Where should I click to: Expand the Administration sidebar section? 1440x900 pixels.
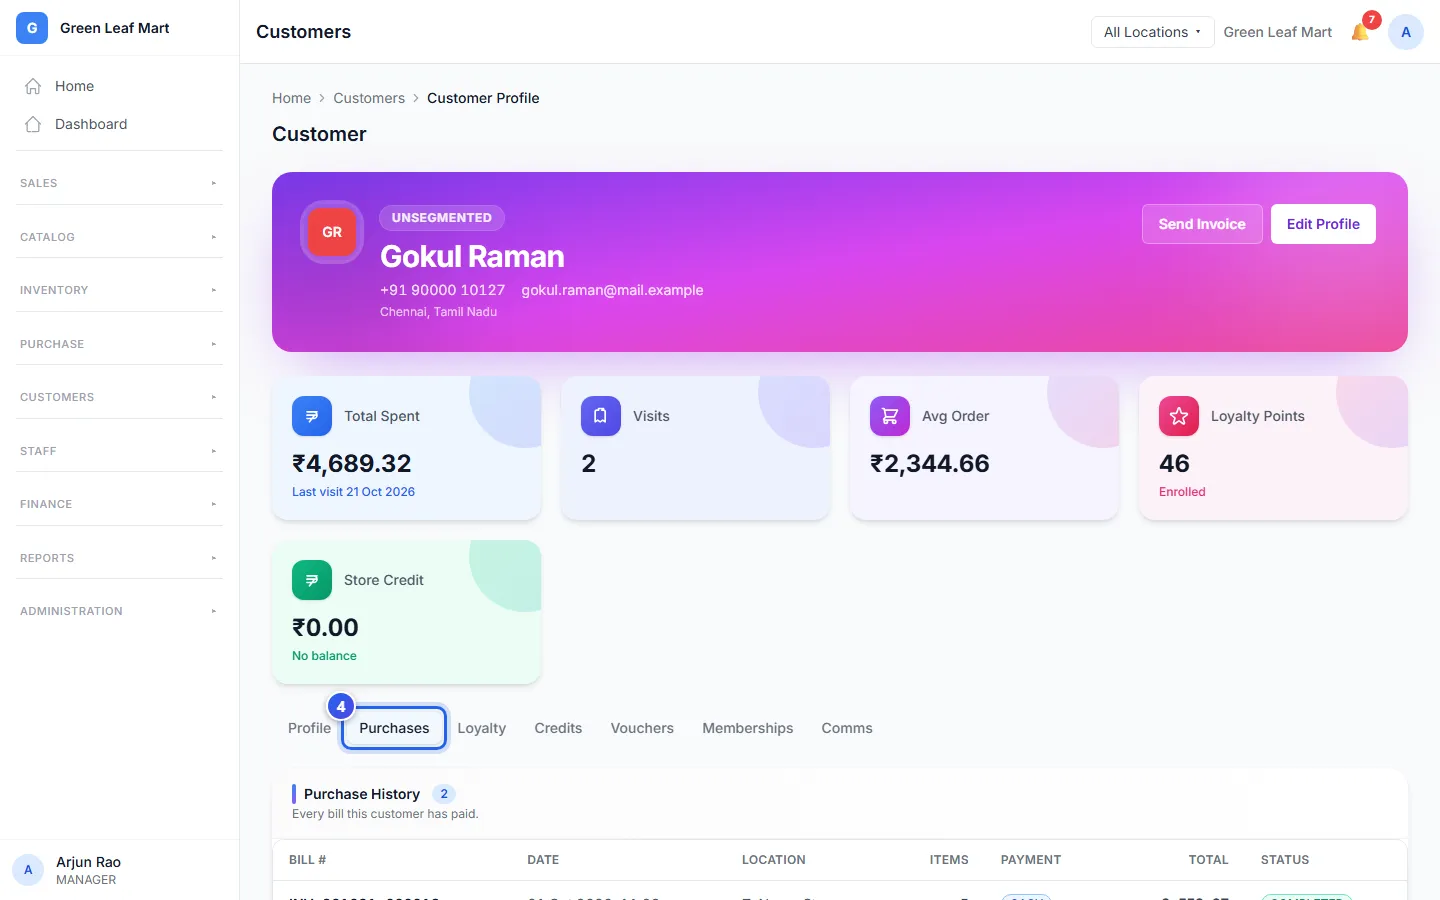(119, 611)
